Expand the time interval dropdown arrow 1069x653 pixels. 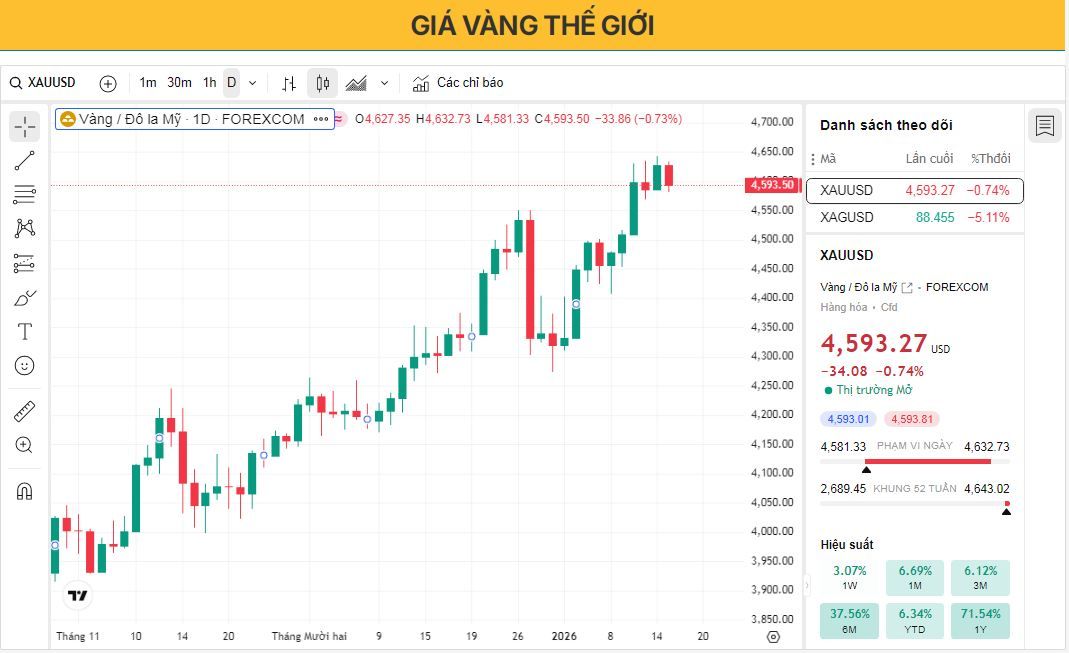pos(252,83)
